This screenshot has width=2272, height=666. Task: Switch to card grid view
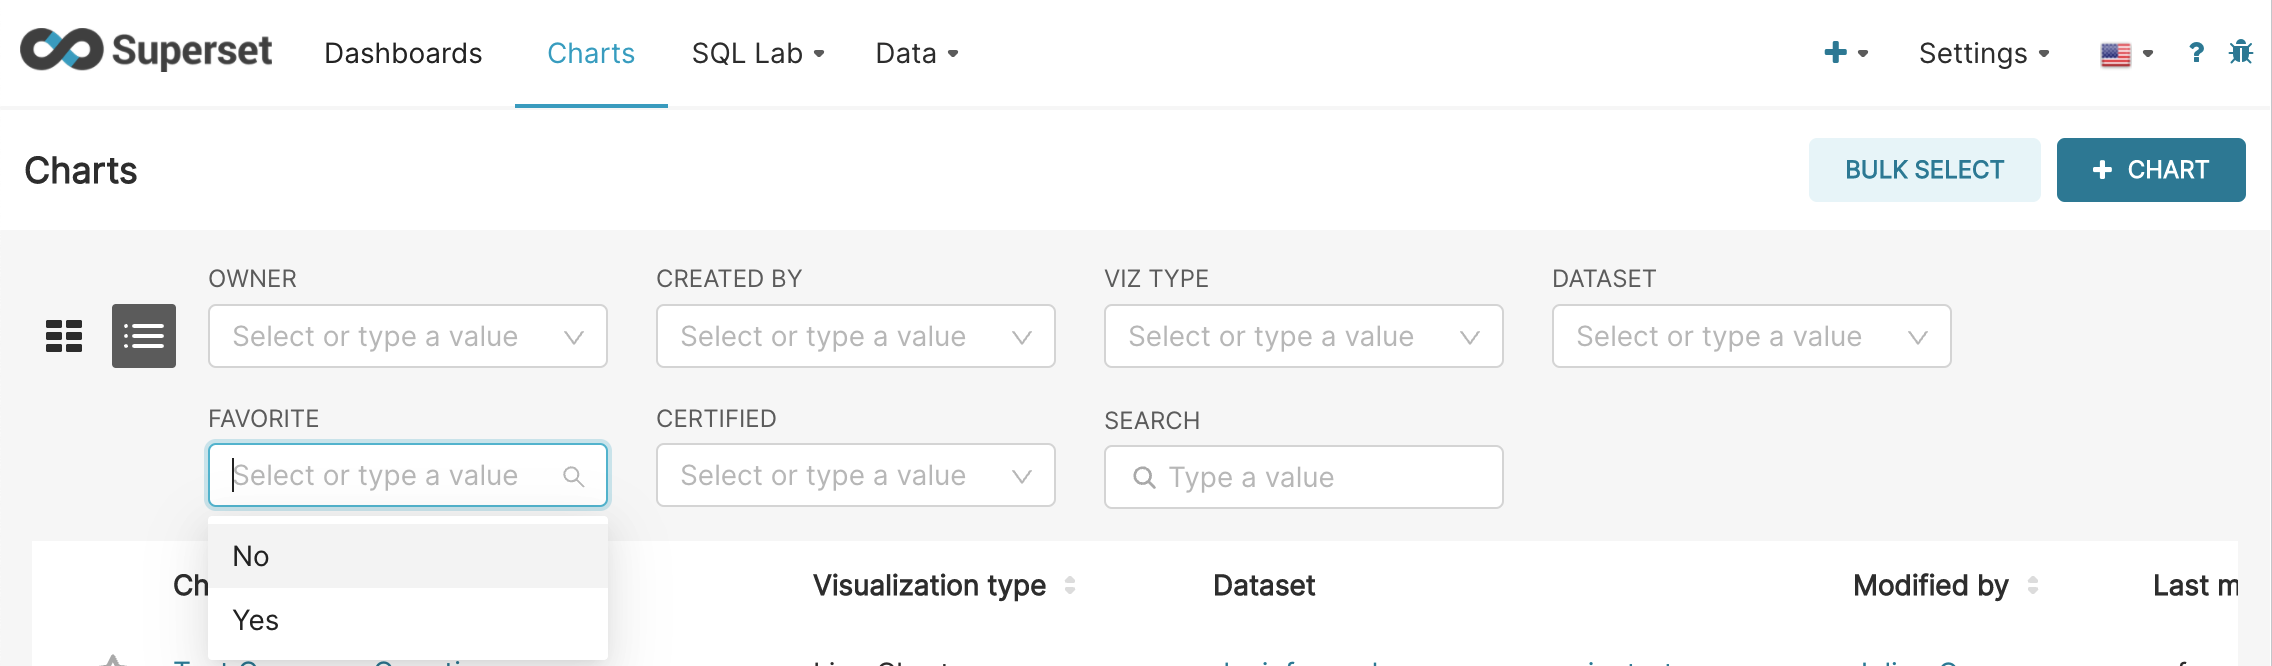(64, 336)
